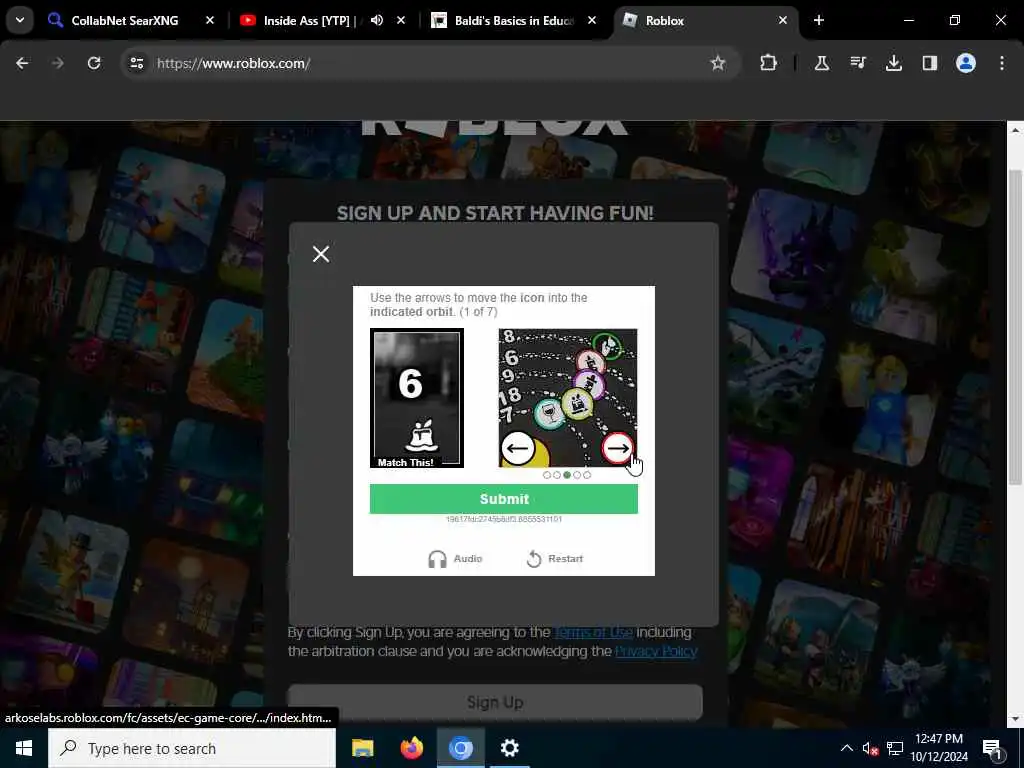Click the muted volume tray icon

(x=870, y=749)
